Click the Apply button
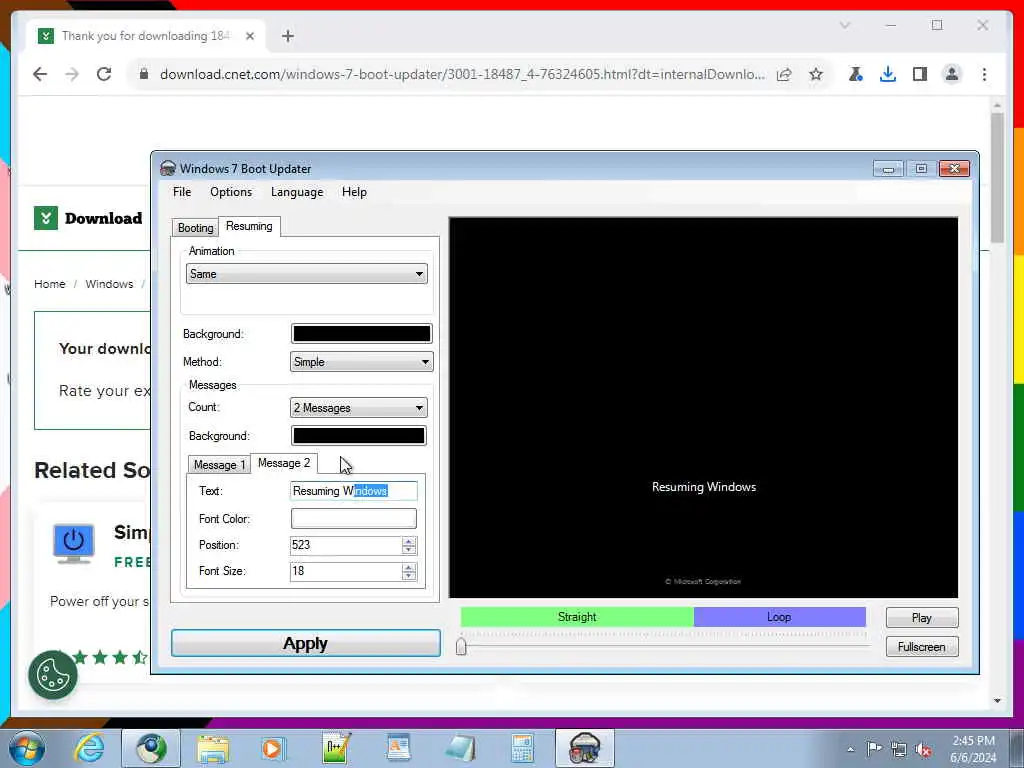The height and width of the screenshot is (768, 1024). 306,643
